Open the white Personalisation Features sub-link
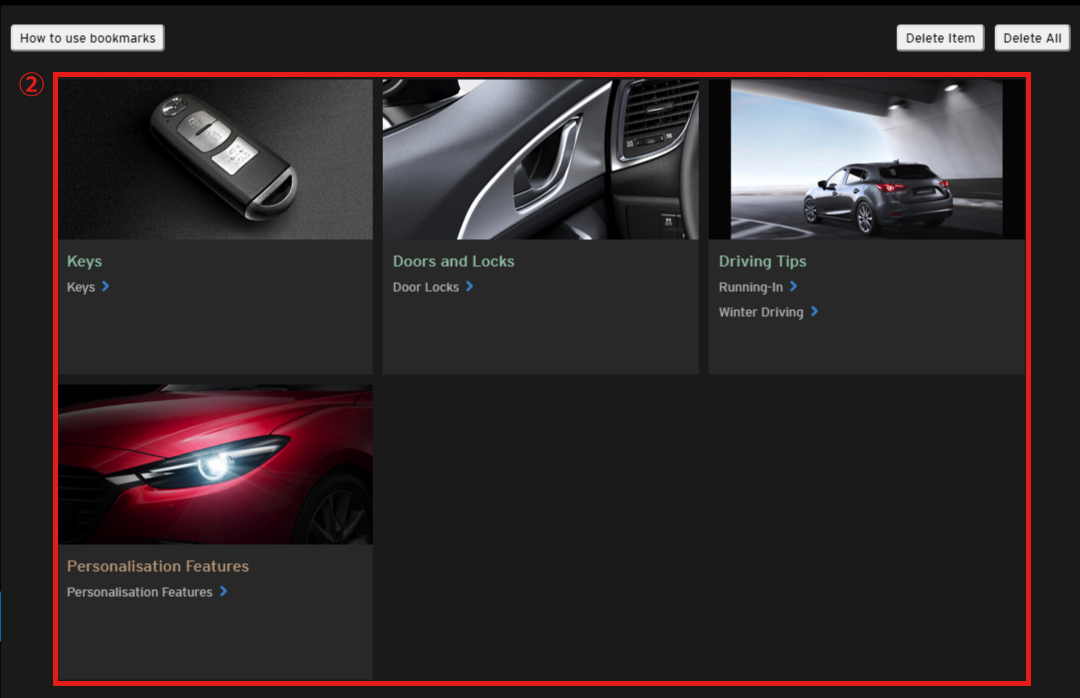The width and height of the screenshot is (1080, 698). pyautogui.click(x=139, y=592)
